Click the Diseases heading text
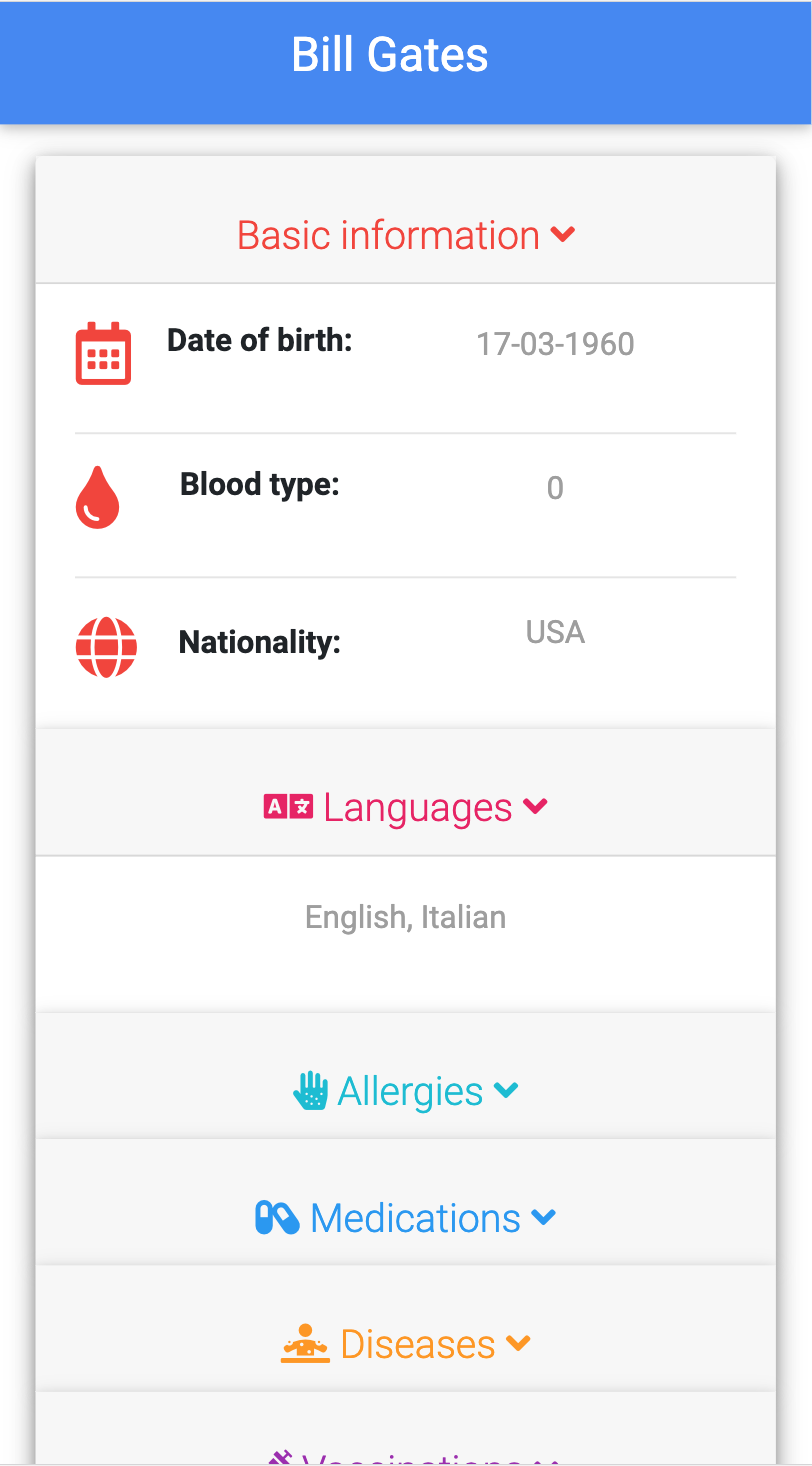The width and height of the screenshot is (812, 1466). (x=418, y=1345)
